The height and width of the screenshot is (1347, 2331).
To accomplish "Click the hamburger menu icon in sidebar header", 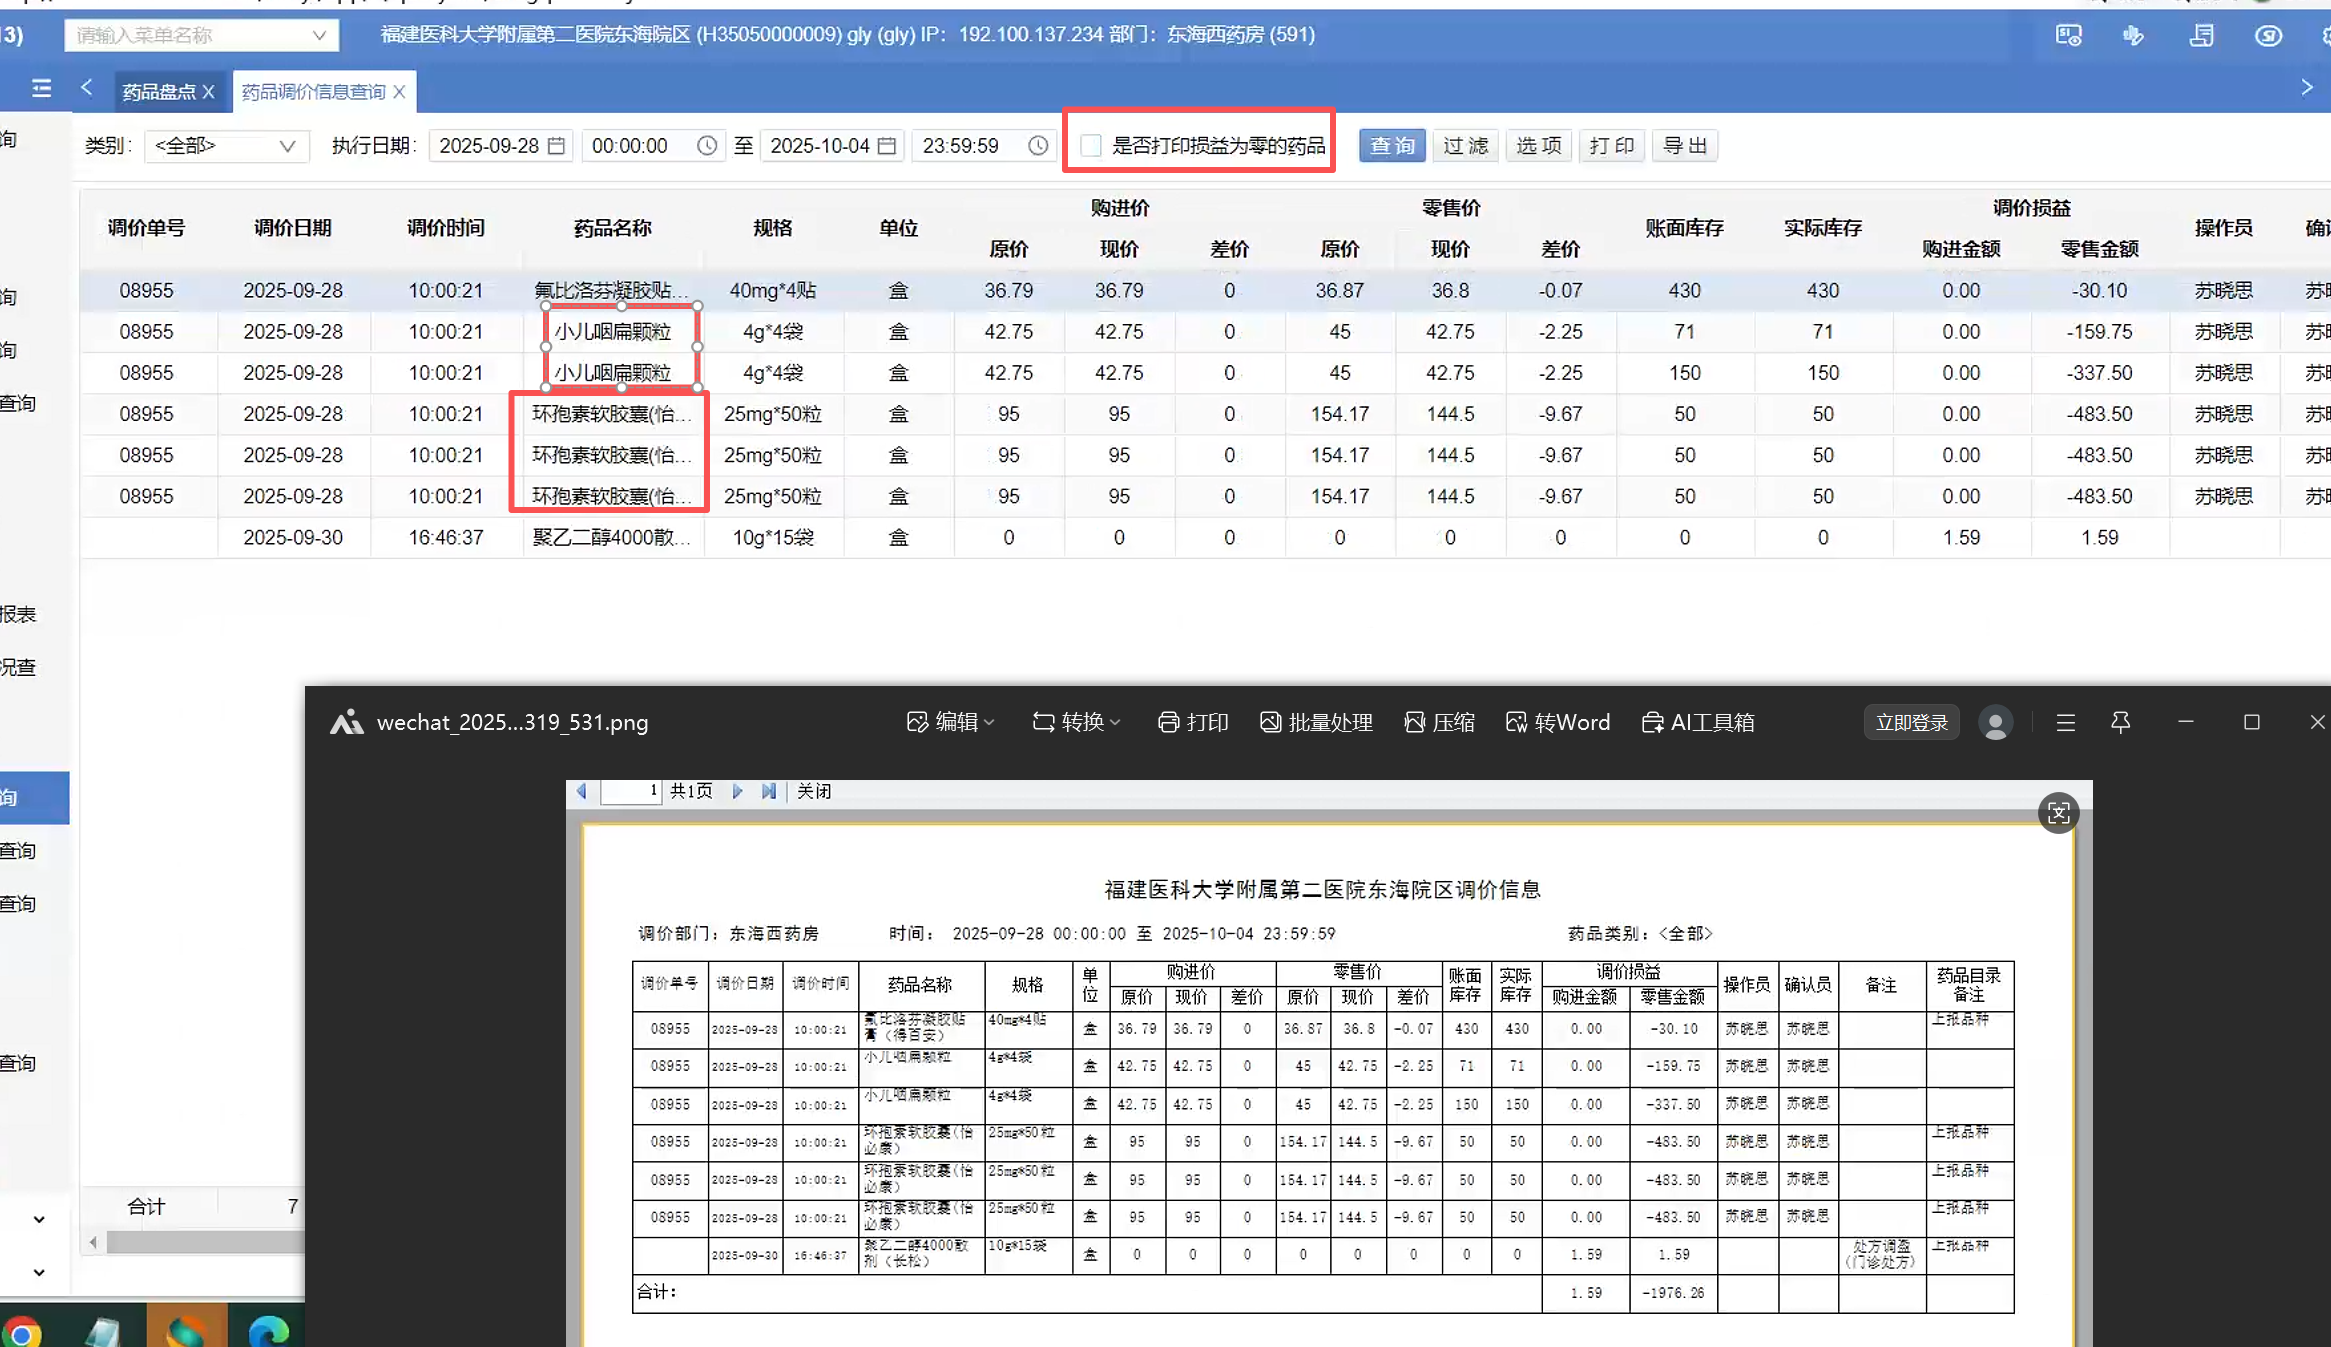I will coord(41,89).
